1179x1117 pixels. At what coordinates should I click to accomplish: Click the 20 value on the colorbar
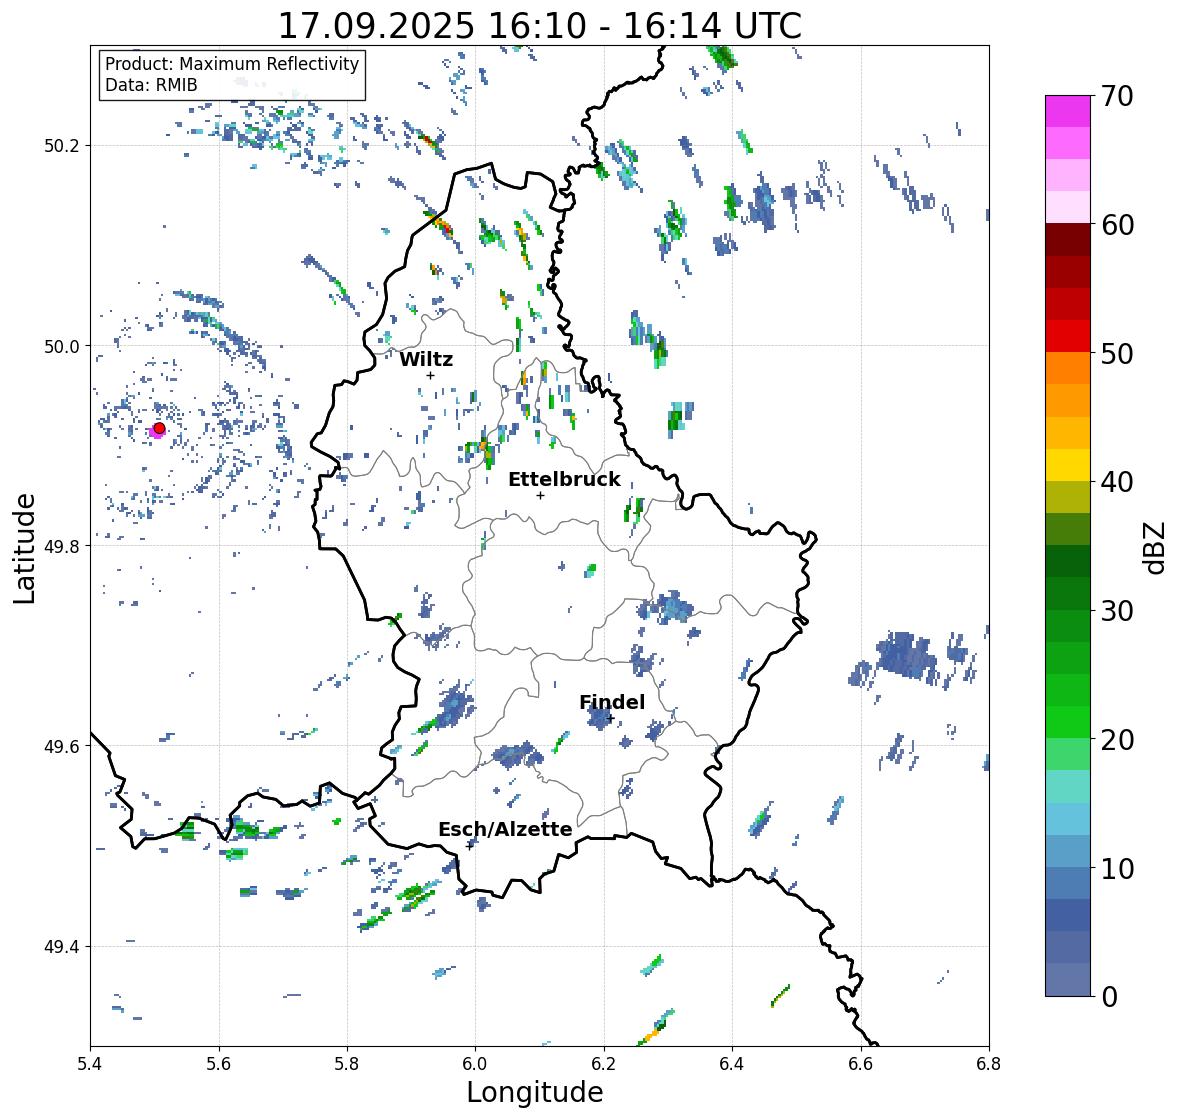pos(1116,740)
